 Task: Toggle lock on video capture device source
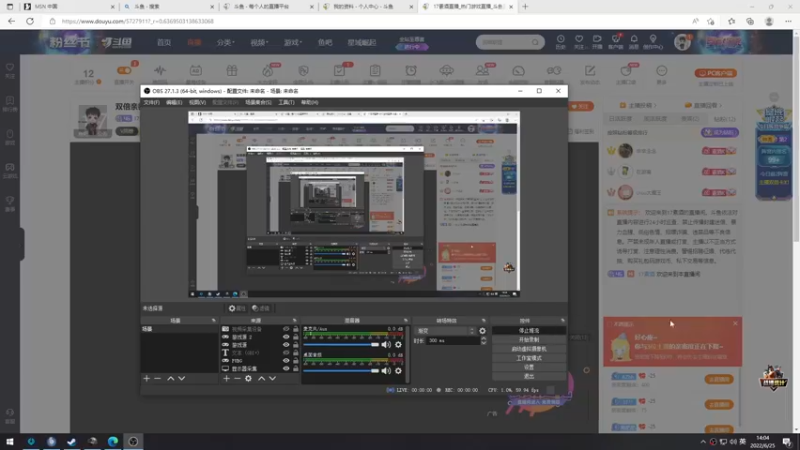(295, 329)
